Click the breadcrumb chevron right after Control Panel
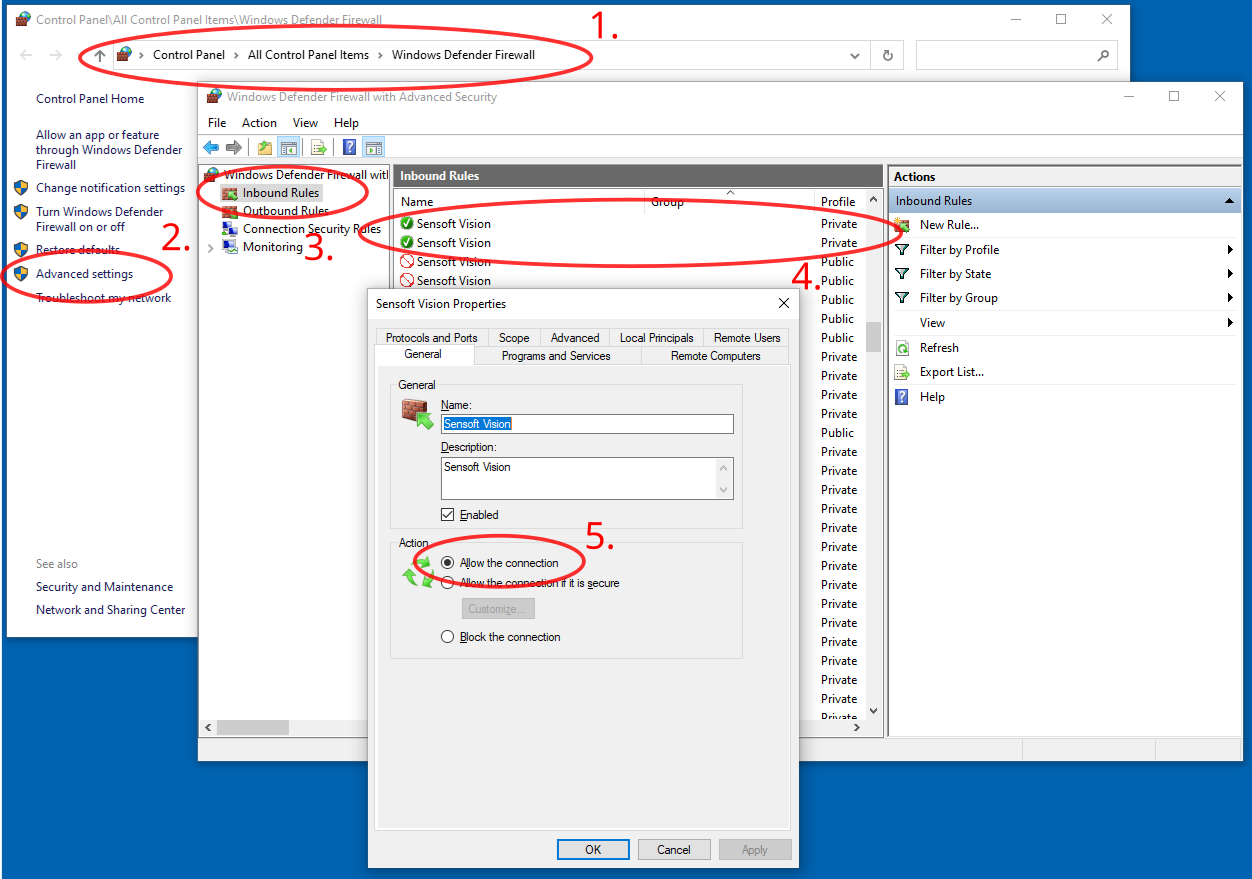1252x879 pixels. pyautogui.click(x=237, y=55)
